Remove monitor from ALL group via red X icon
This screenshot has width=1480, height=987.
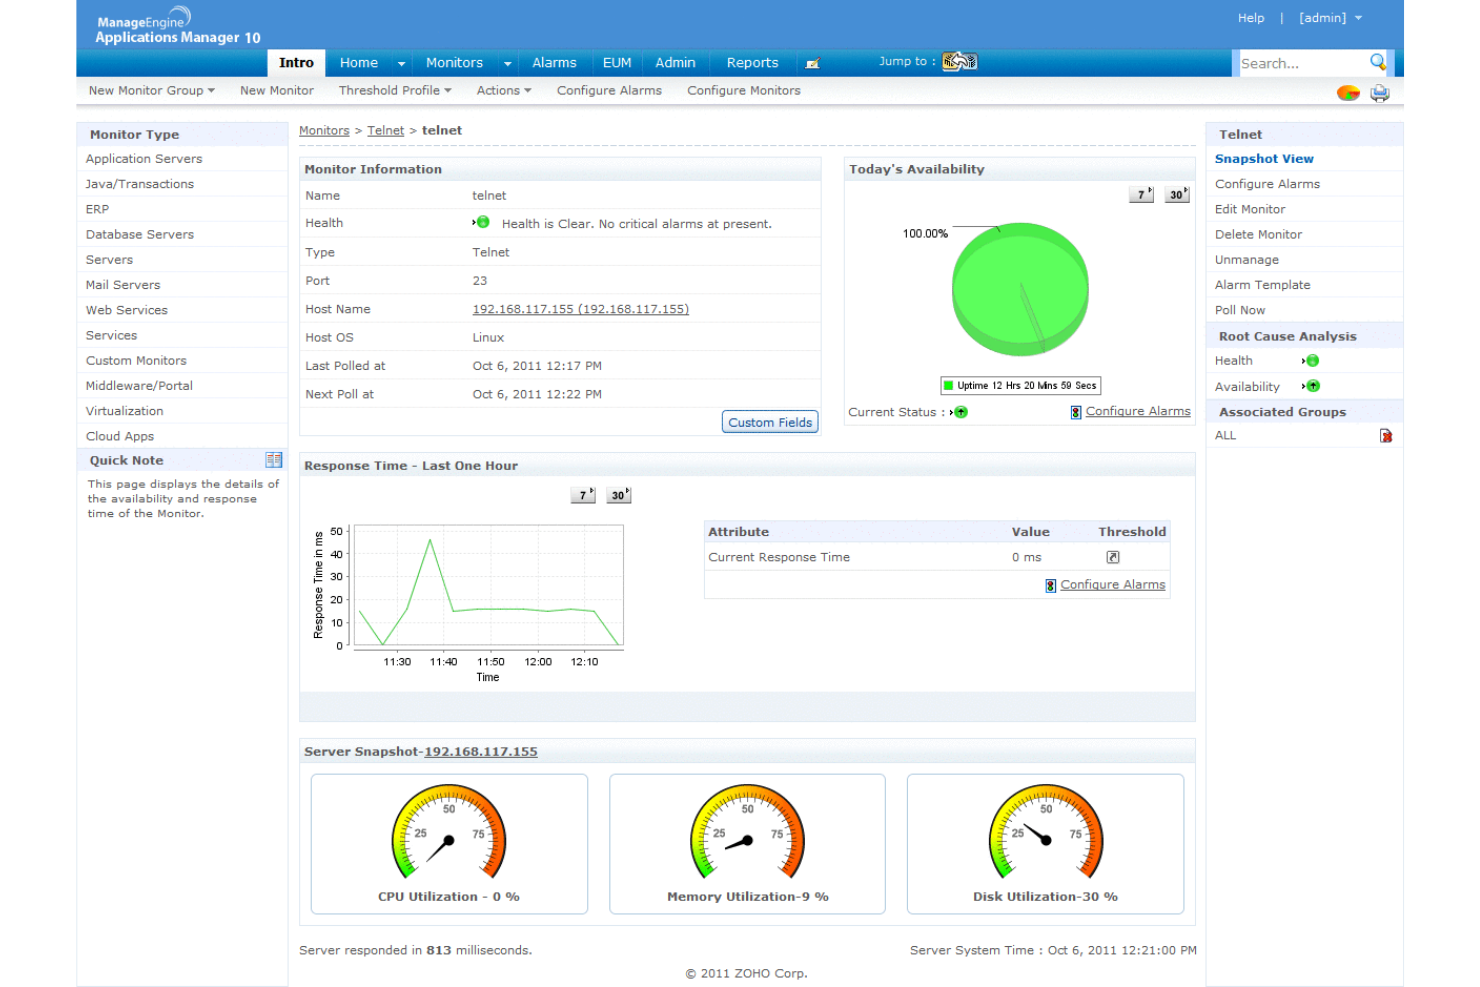point(1385,435)
